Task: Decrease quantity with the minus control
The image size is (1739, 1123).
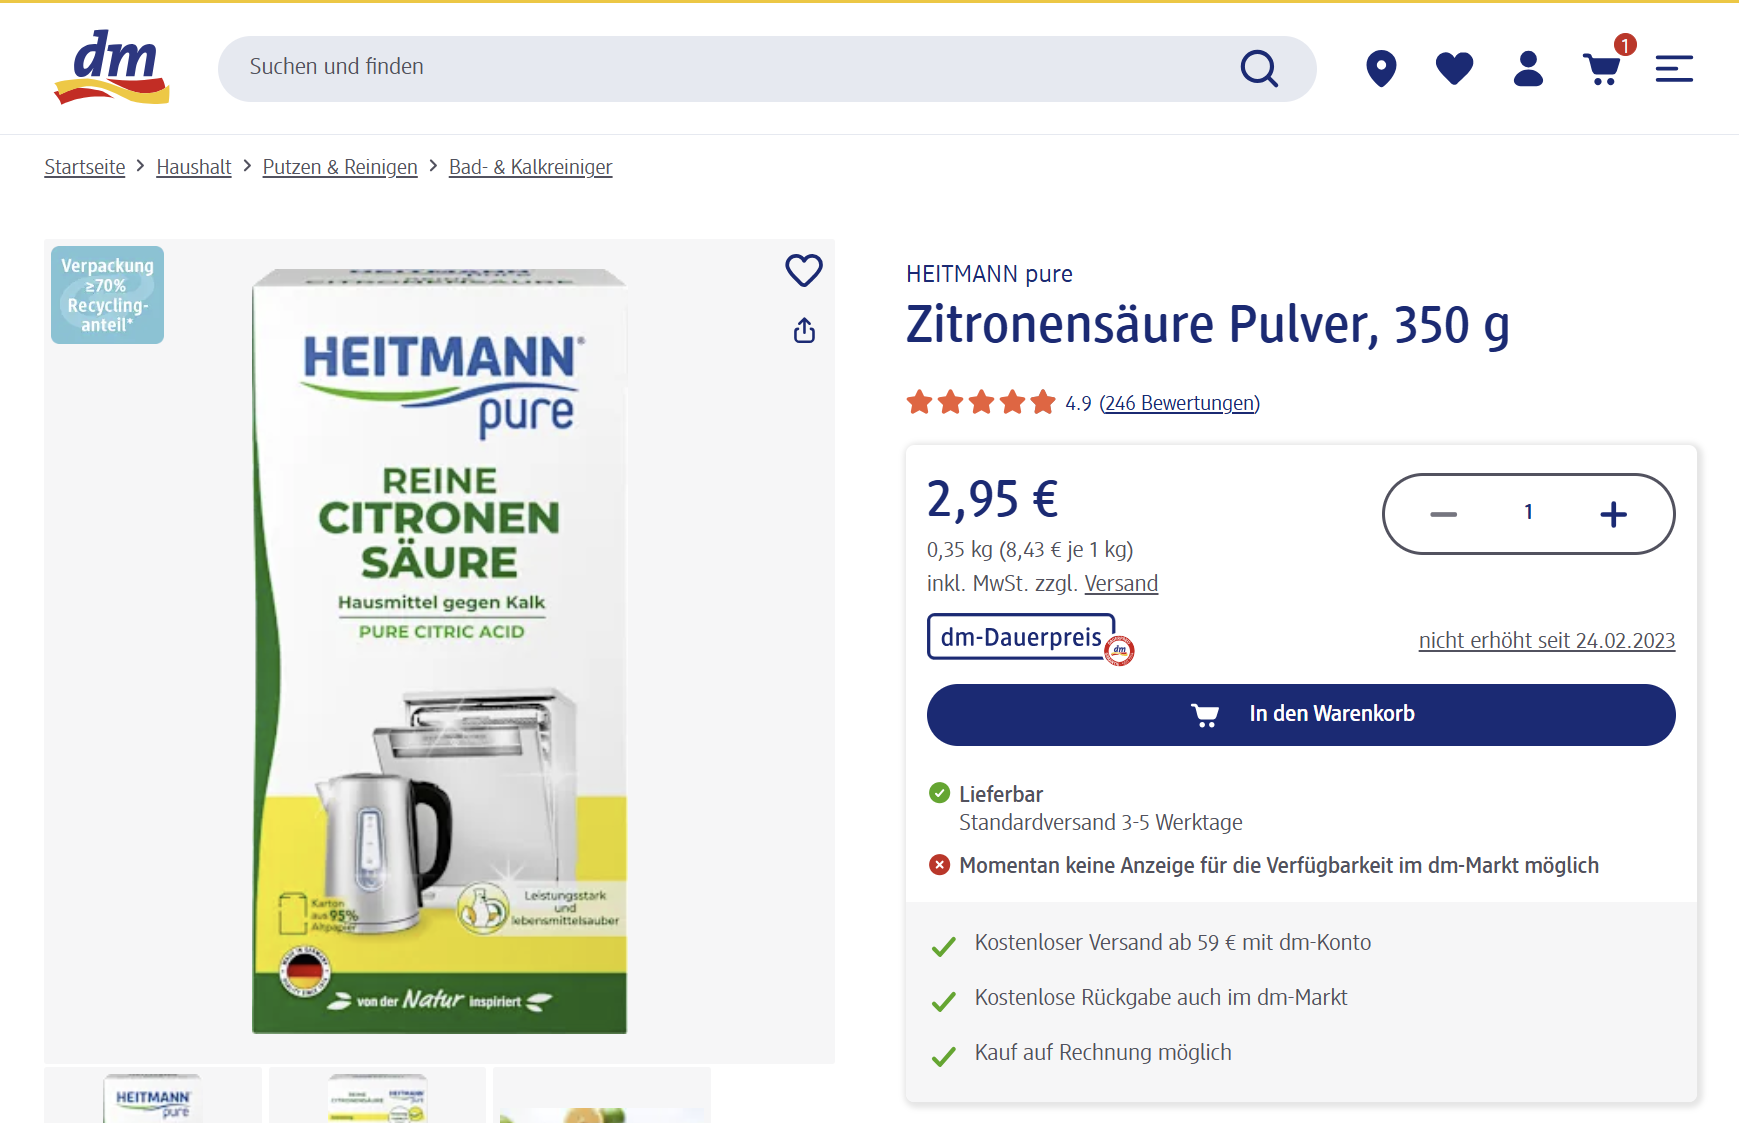Action: tap(1443, 514)
